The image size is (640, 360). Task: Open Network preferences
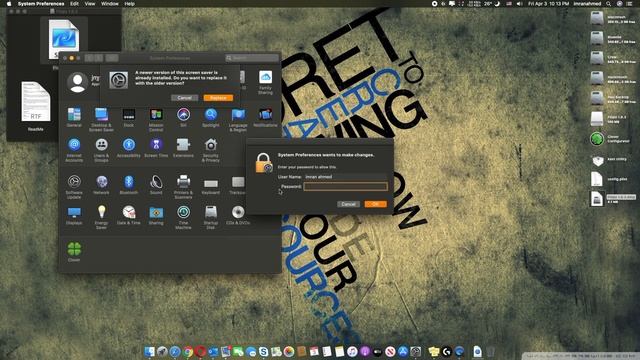(x=101, y=184)
